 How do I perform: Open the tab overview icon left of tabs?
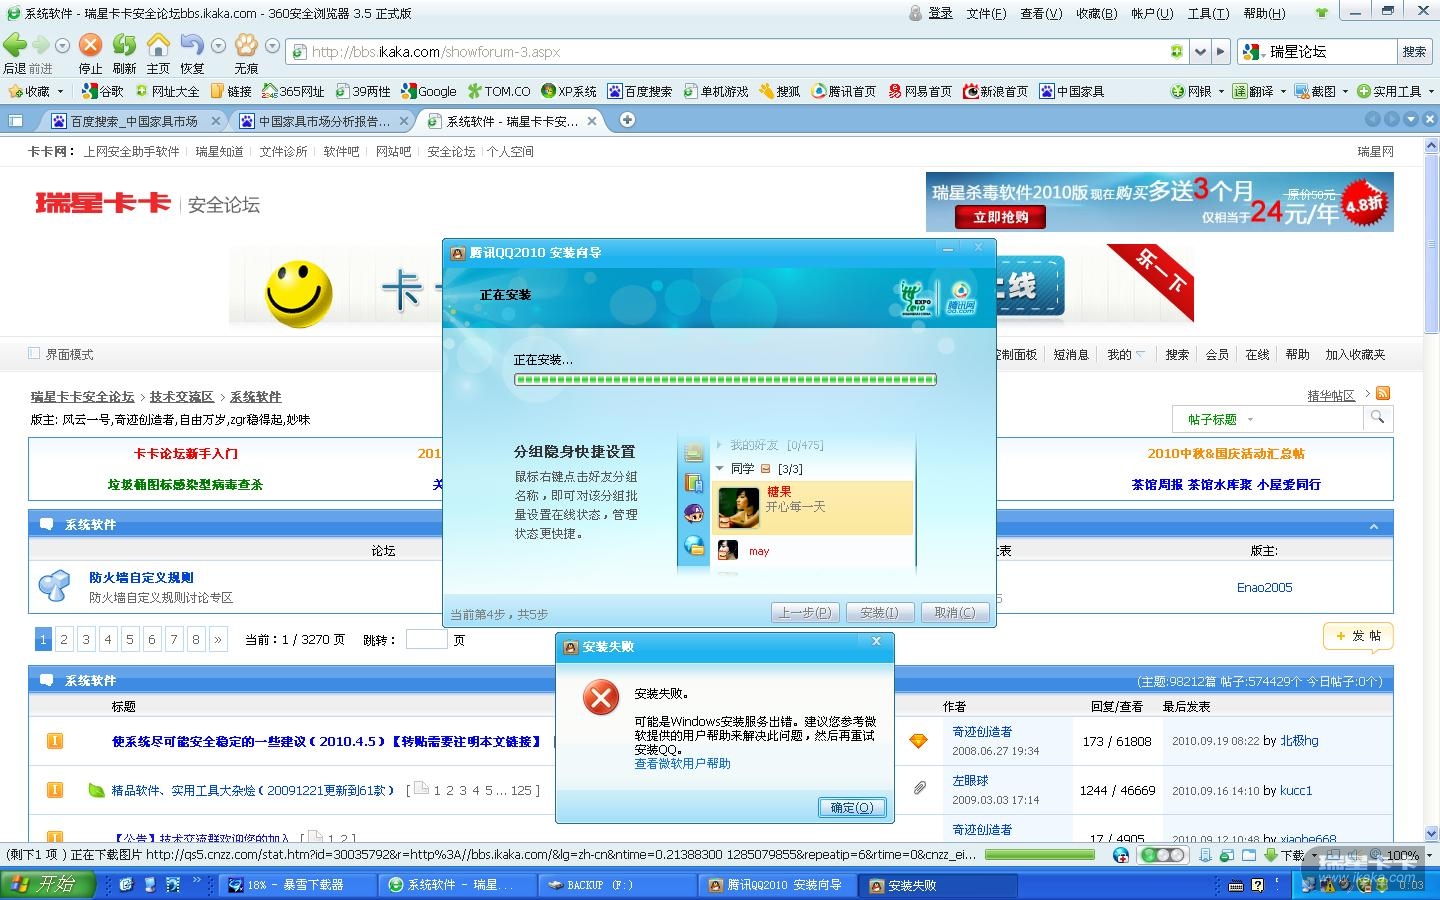(15, 120)
